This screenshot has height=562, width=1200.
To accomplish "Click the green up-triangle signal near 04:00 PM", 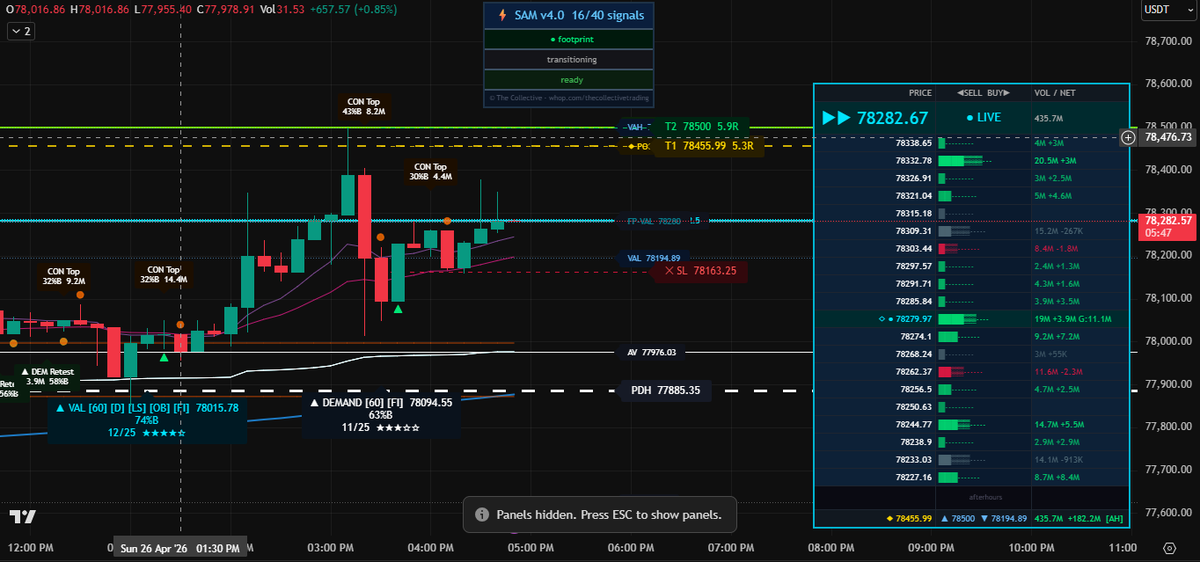I will (x=399, y=310).
